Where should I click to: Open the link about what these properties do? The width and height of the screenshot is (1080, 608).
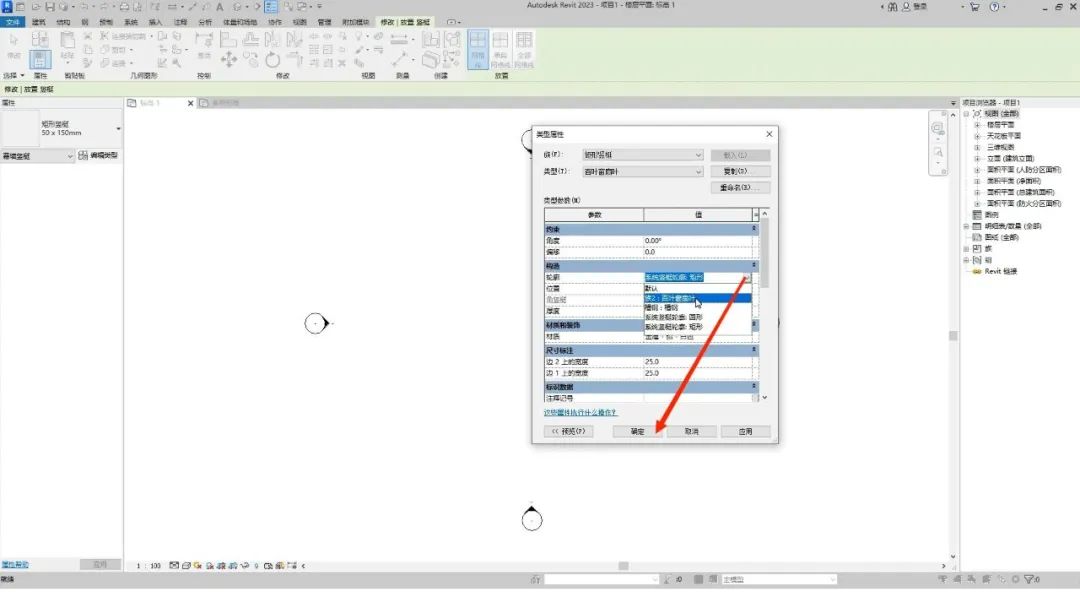(580, 412)
